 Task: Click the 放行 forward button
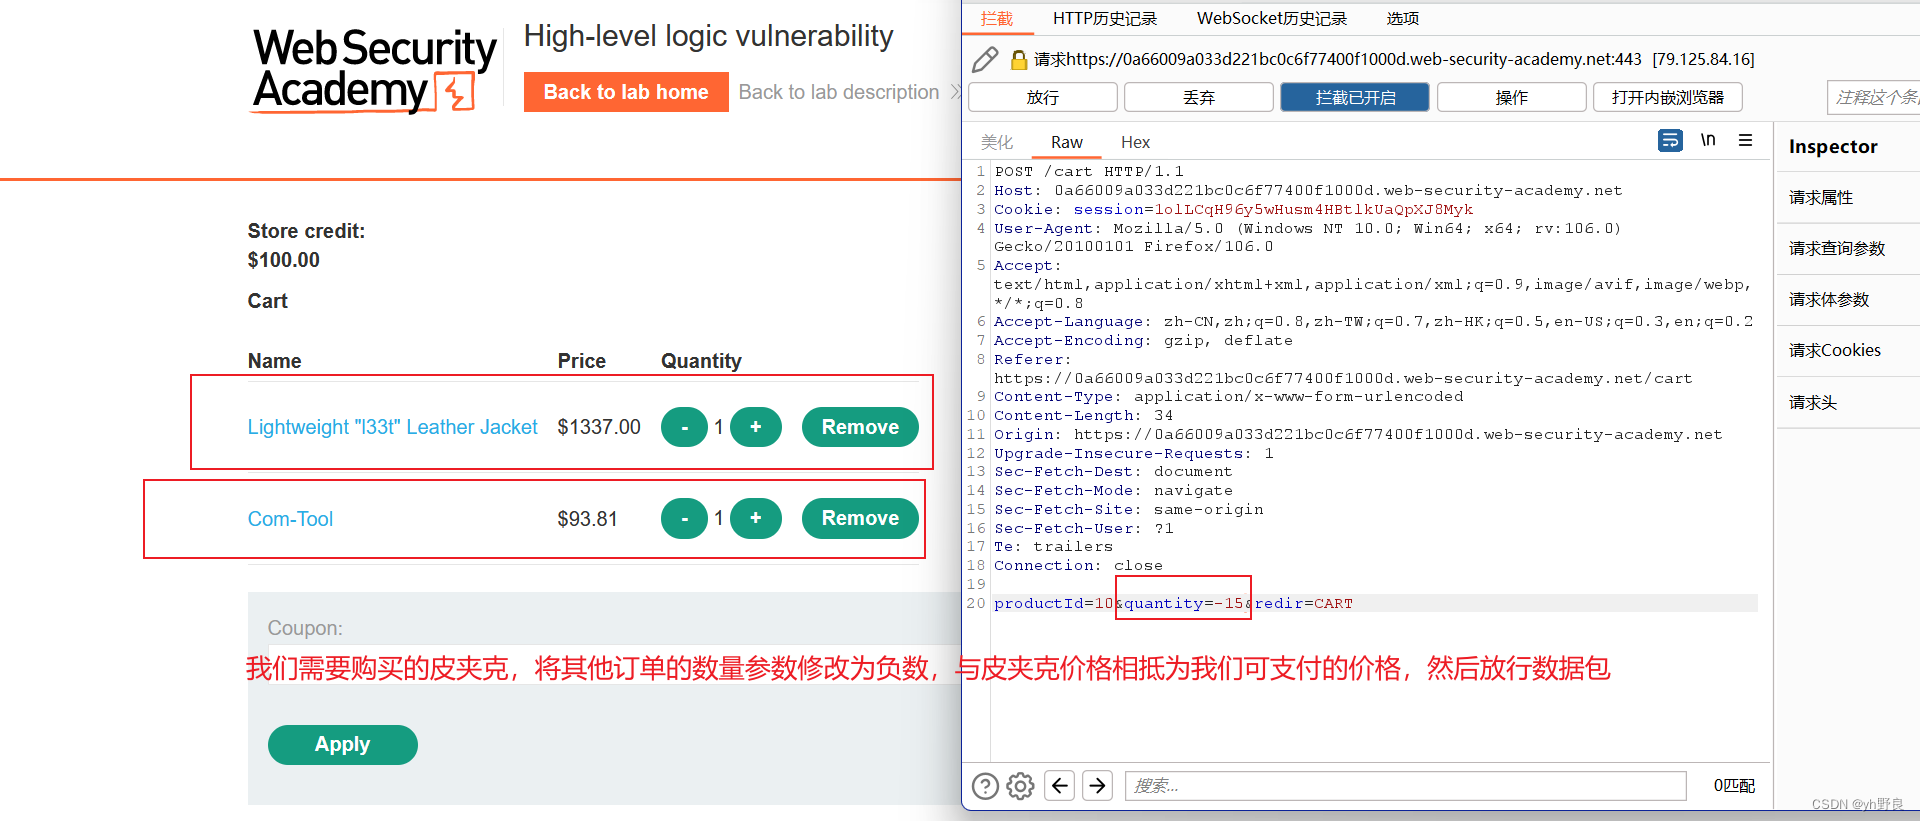coord(1043,97)
